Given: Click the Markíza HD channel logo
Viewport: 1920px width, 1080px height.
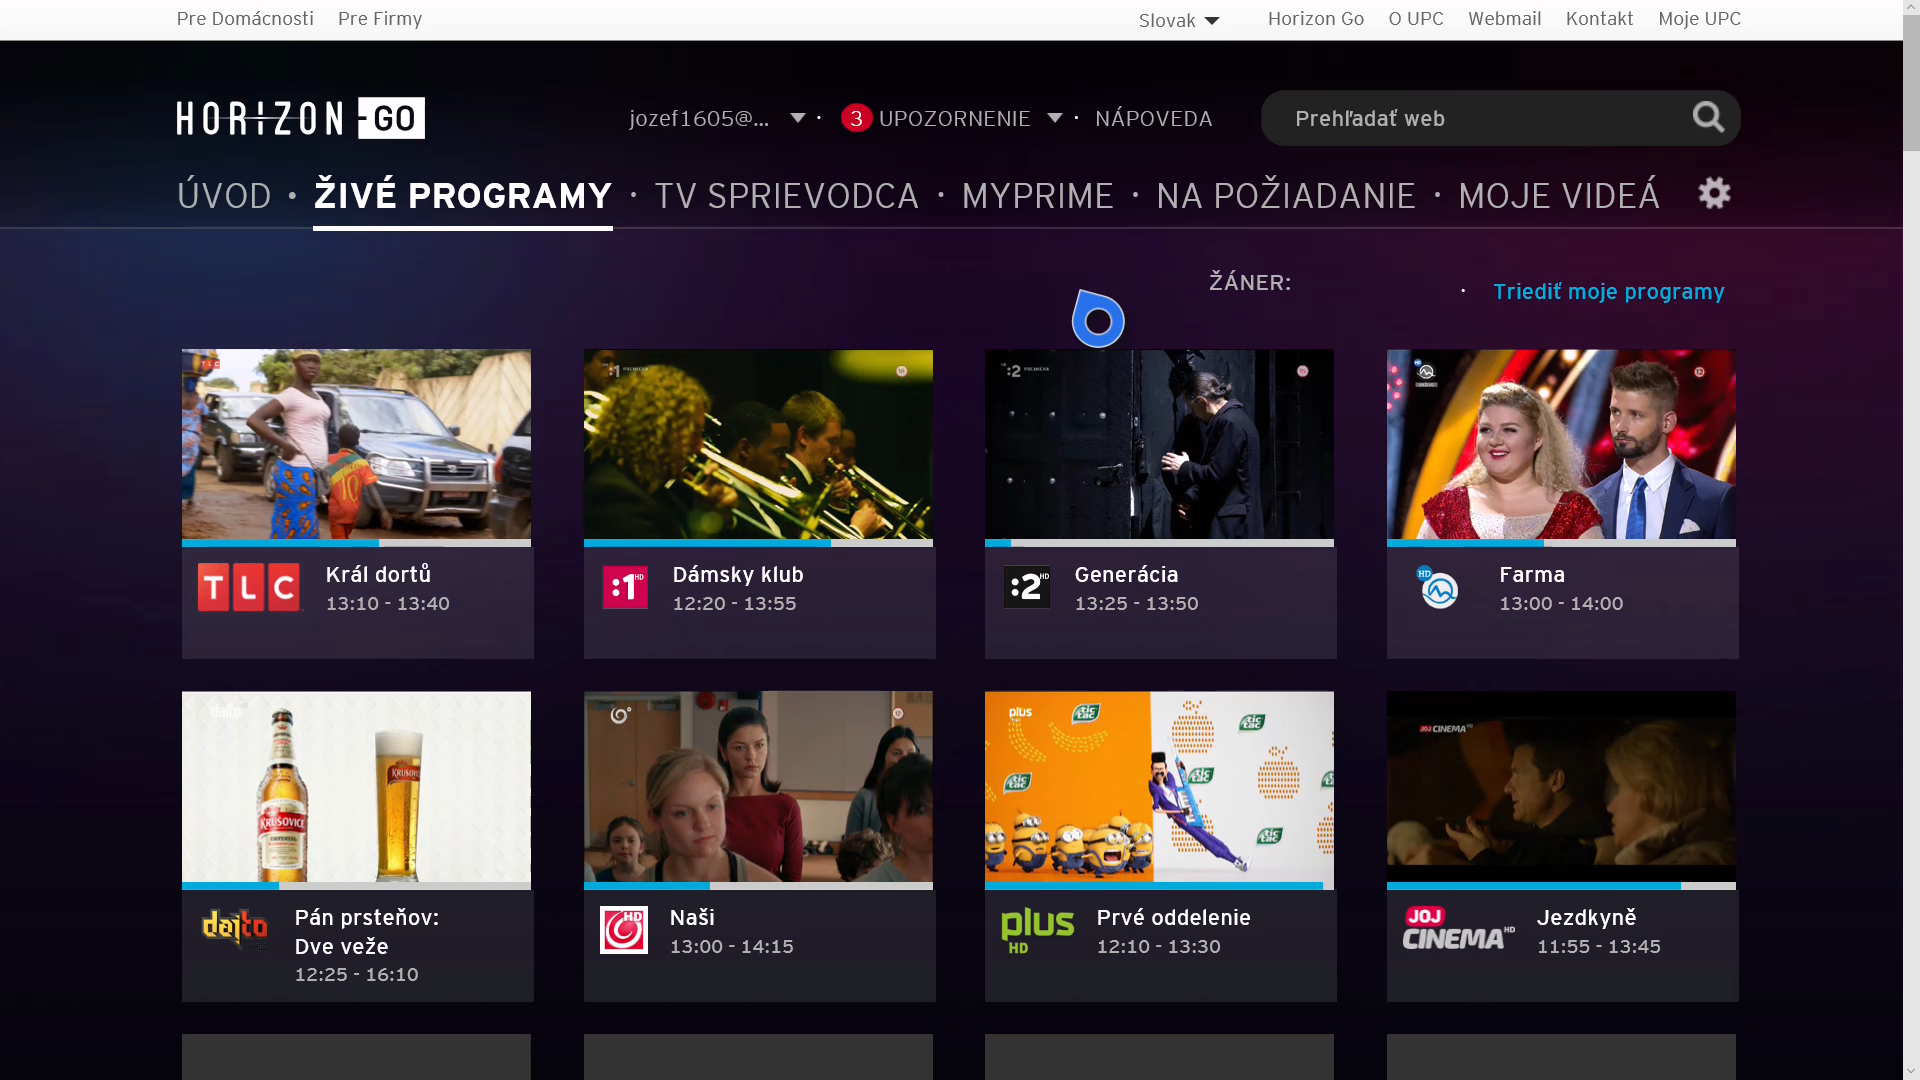Looking at the screenshot, I should pyautogui.click(x=1438, y=588).
